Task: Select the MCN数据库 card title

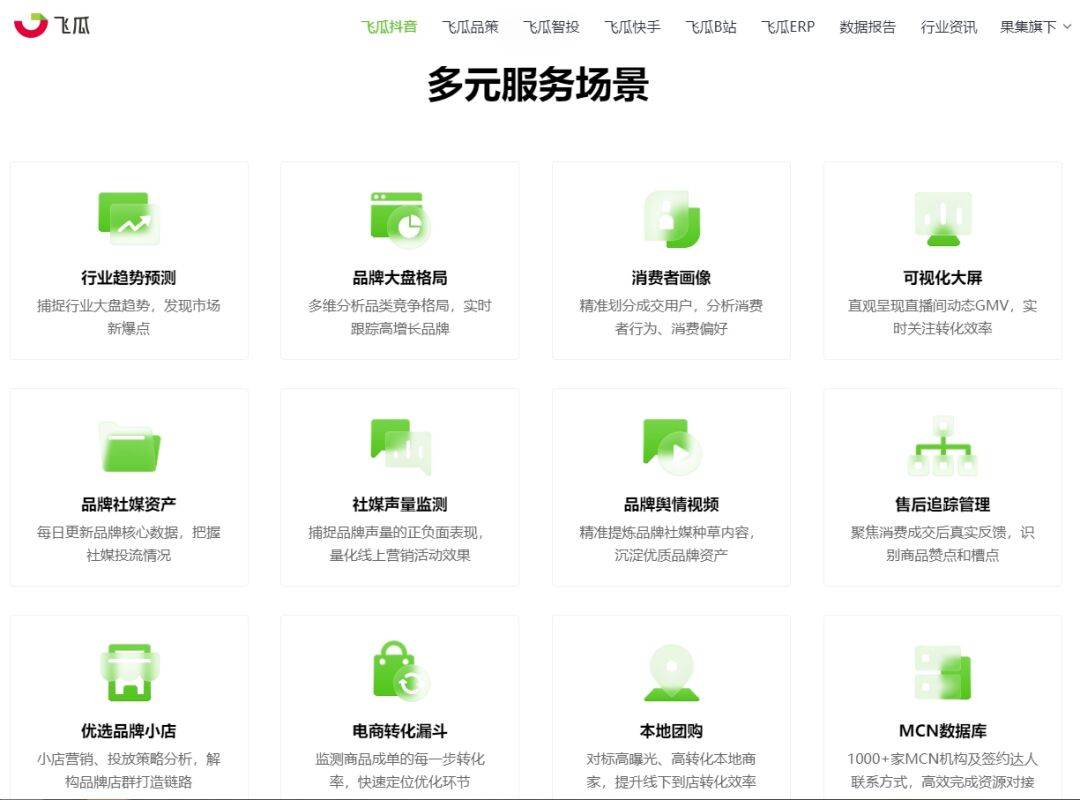Action: click(x=943, y=731)
